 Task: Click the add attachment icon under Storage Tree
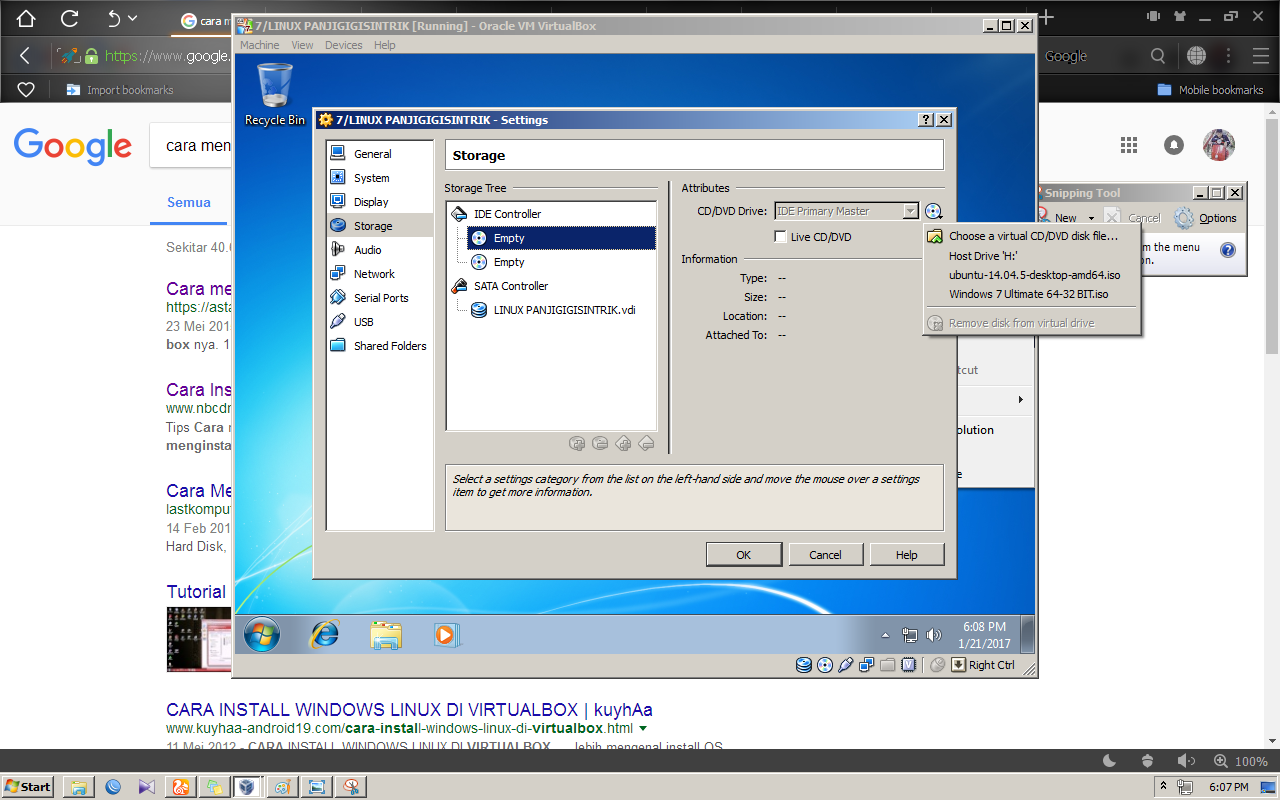click(577, 443)
